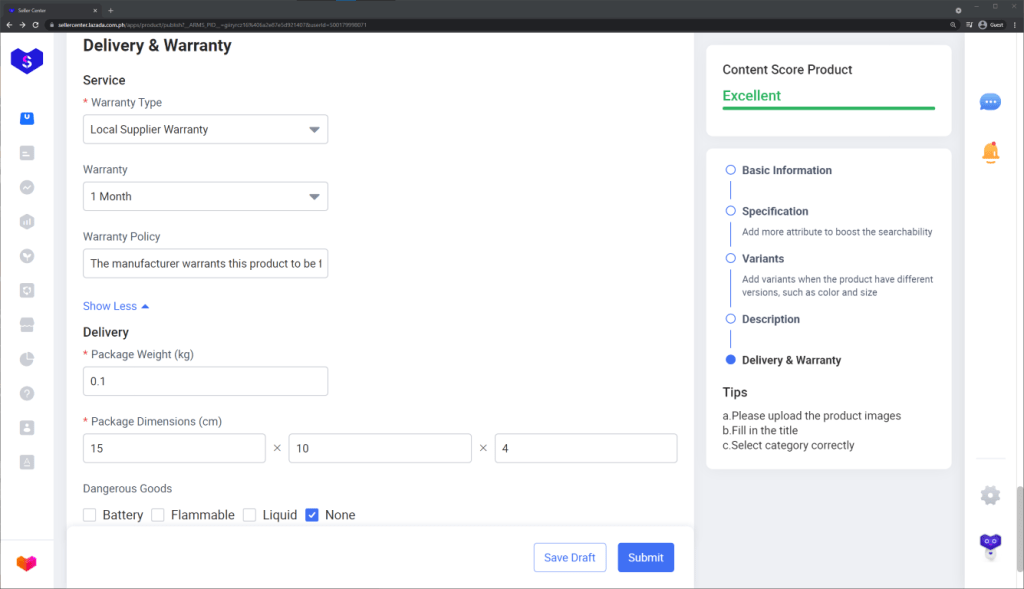This screenshot has height=589, width=1024.
Task: Click the Submit button
Action: tap(645, 558)
